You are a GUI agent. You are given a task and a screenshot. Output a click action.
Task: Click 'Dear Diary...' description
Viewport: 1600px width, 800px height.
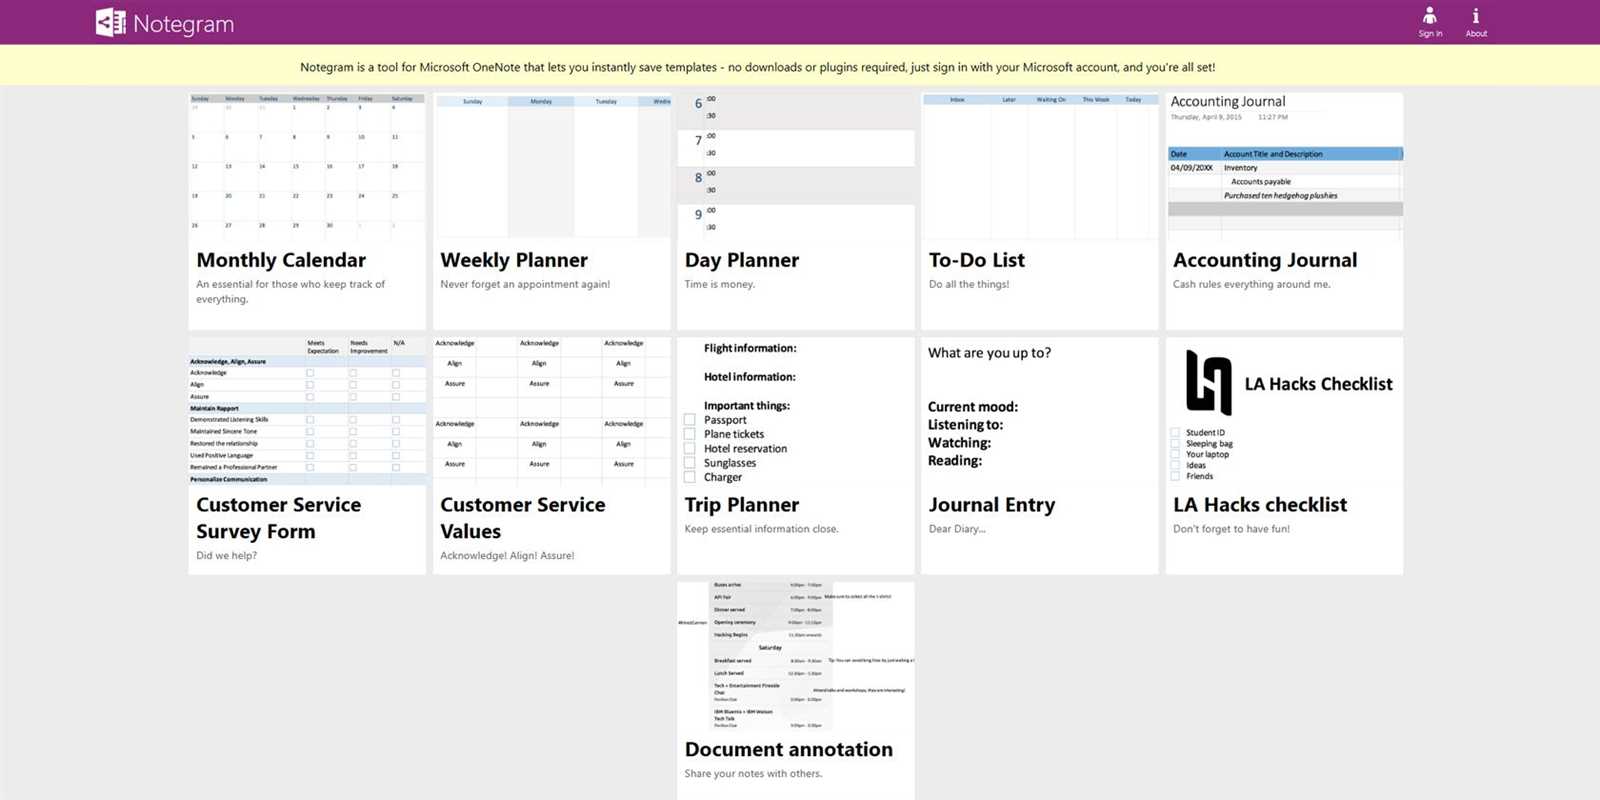(957, 529)
